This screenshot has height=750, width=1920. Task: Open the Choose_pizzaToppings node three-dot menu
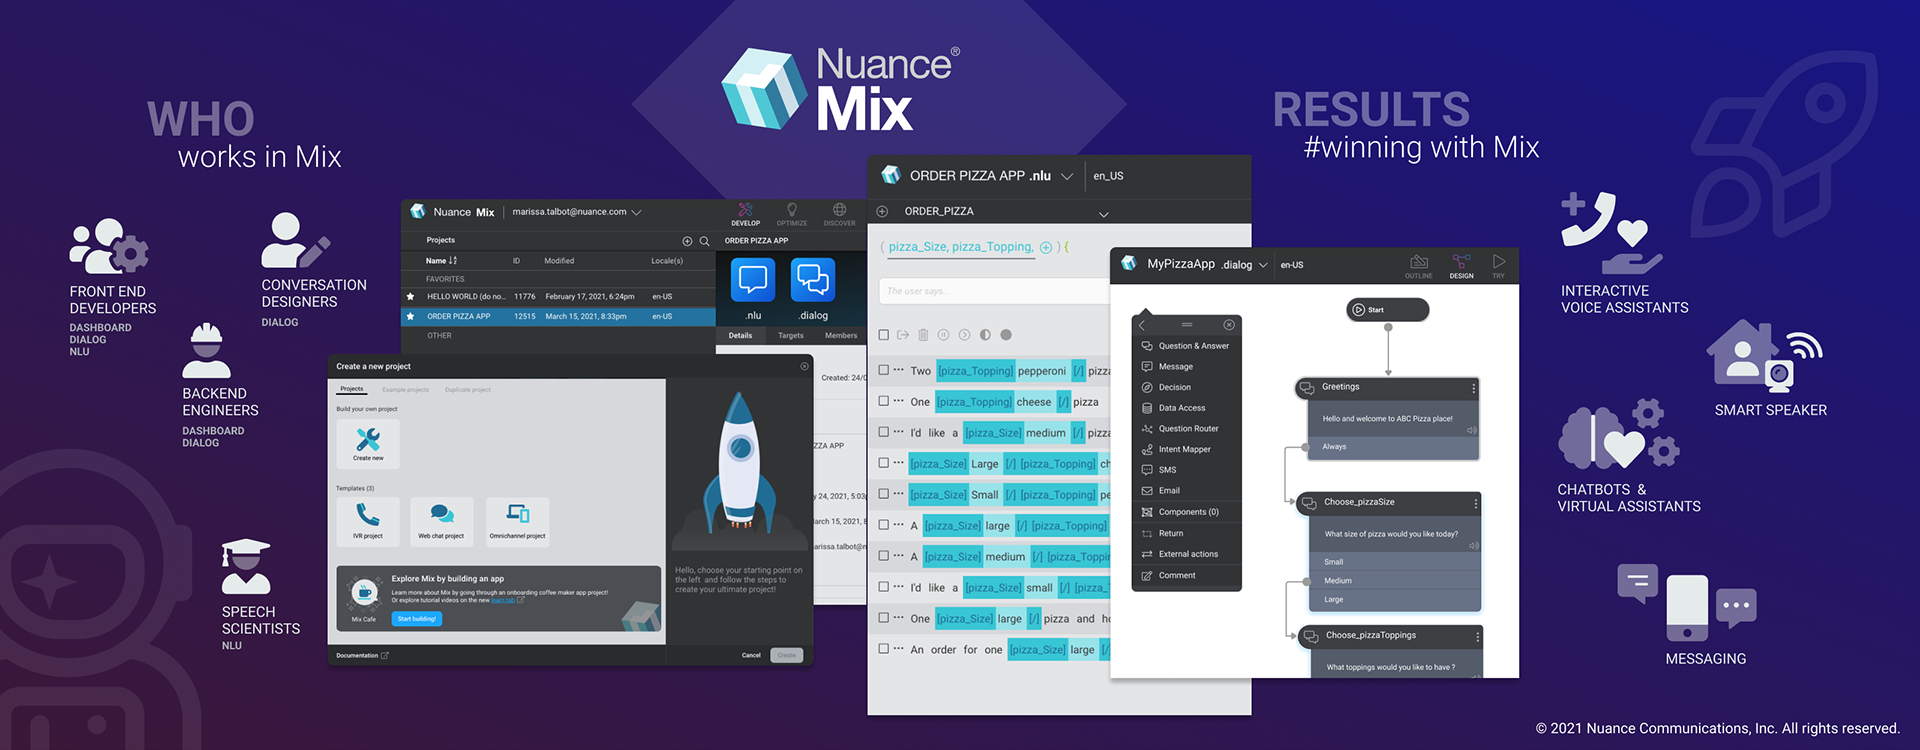pyautogui.click(x=1477, y=636)
